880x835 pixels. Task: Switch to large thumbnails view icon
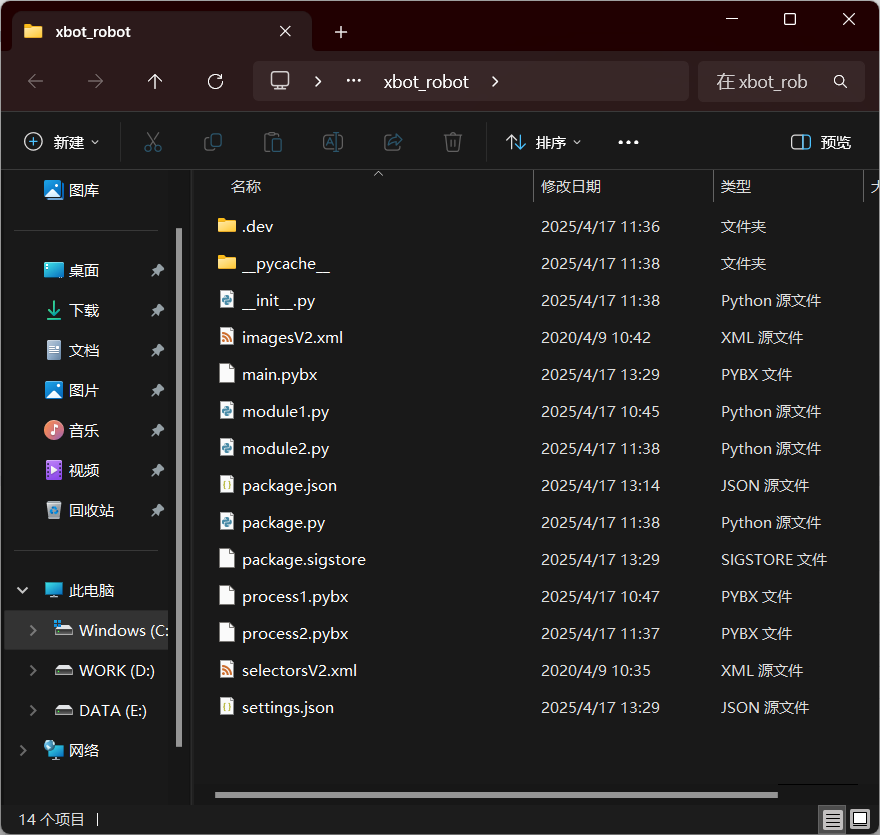[x=859, y=820]
